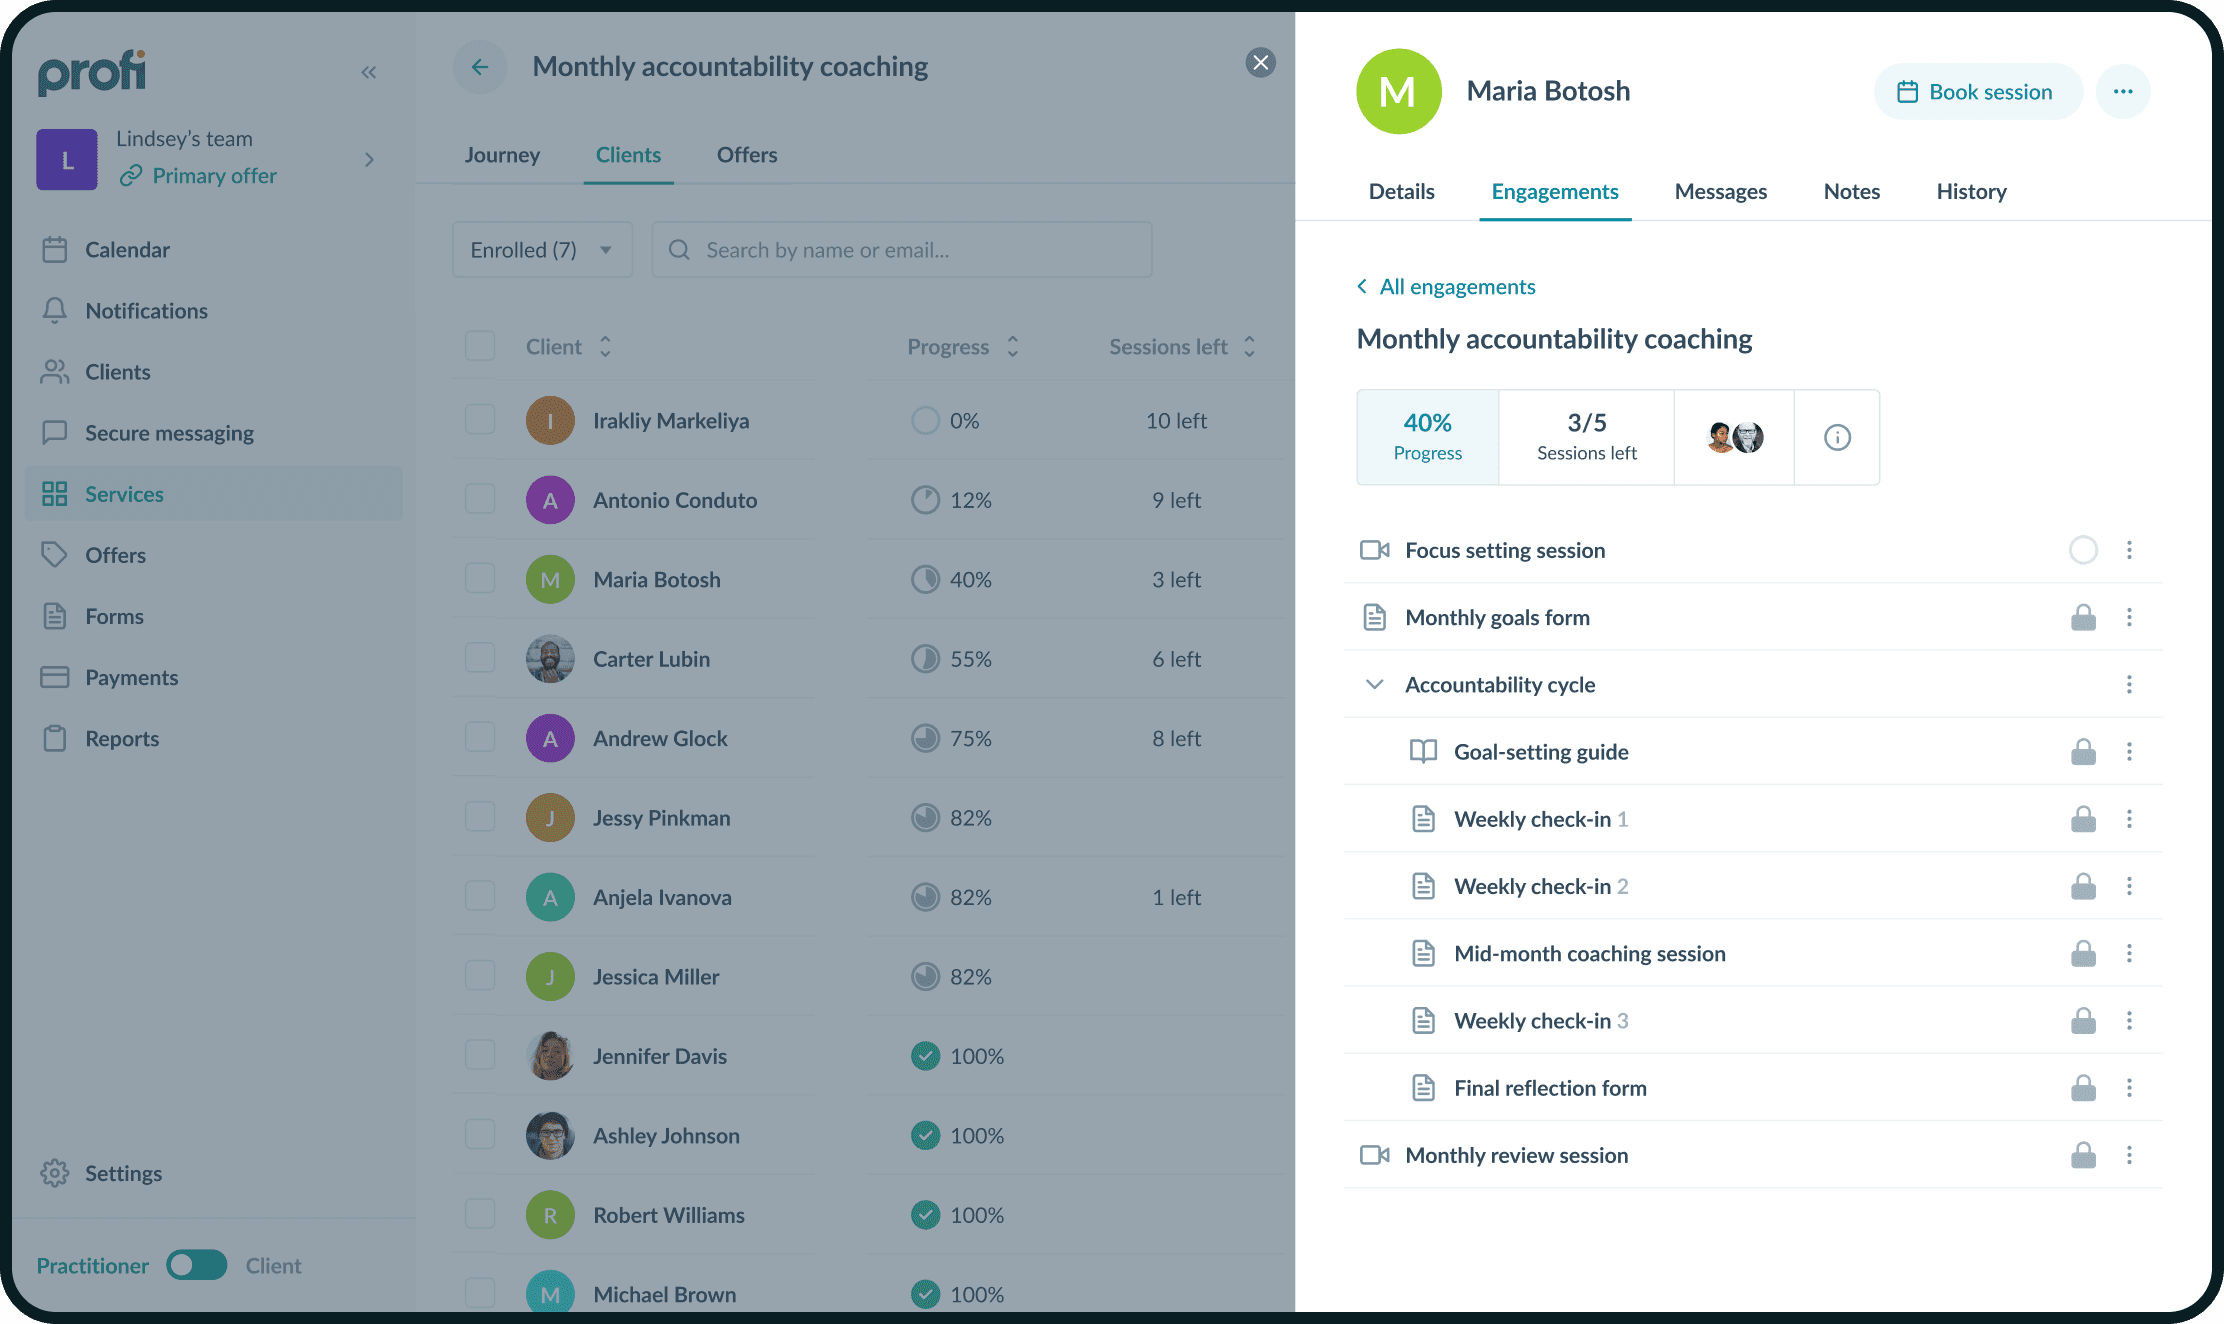2224x1324 pixels.
Task: Toggle Practitioner/Client view switch
Action: [x=197, y=1265]
